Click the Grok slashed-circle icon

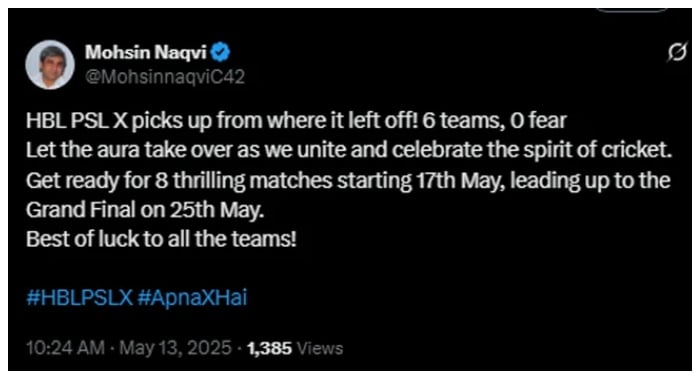(x=676, y=52)
